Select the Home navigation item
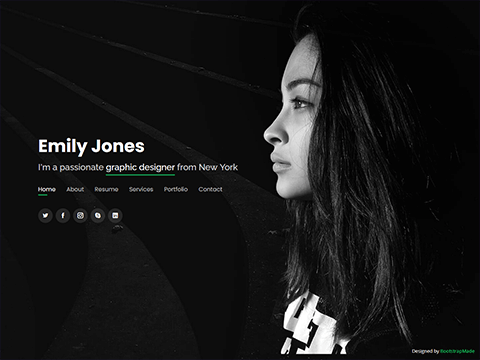480x360 pixels. click(x=47, y=189)
